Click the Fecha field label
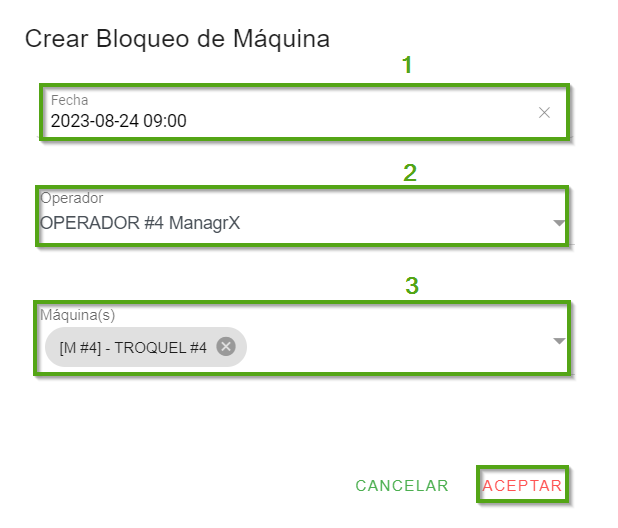This screenshot has height=528, width=618. tap(70, 101)
